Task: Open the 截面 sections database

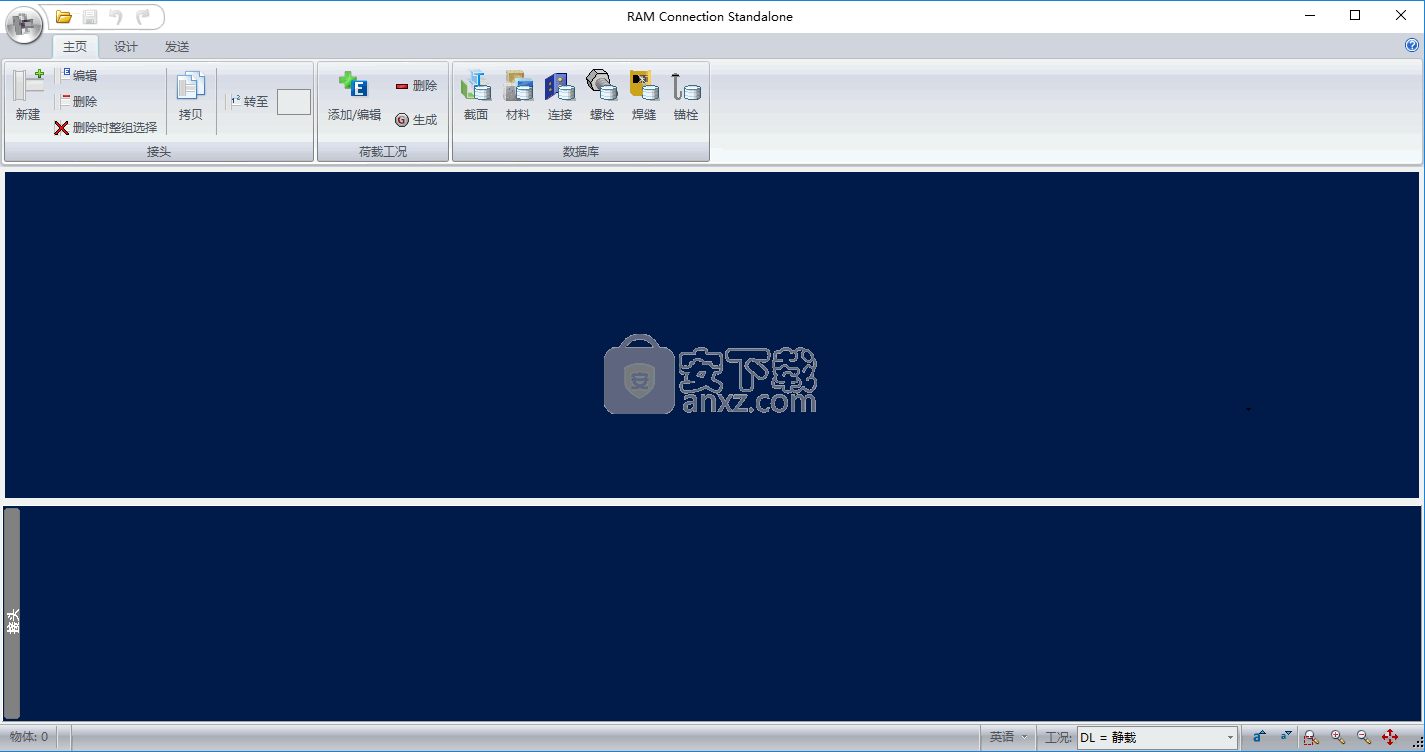Action: 476,96
